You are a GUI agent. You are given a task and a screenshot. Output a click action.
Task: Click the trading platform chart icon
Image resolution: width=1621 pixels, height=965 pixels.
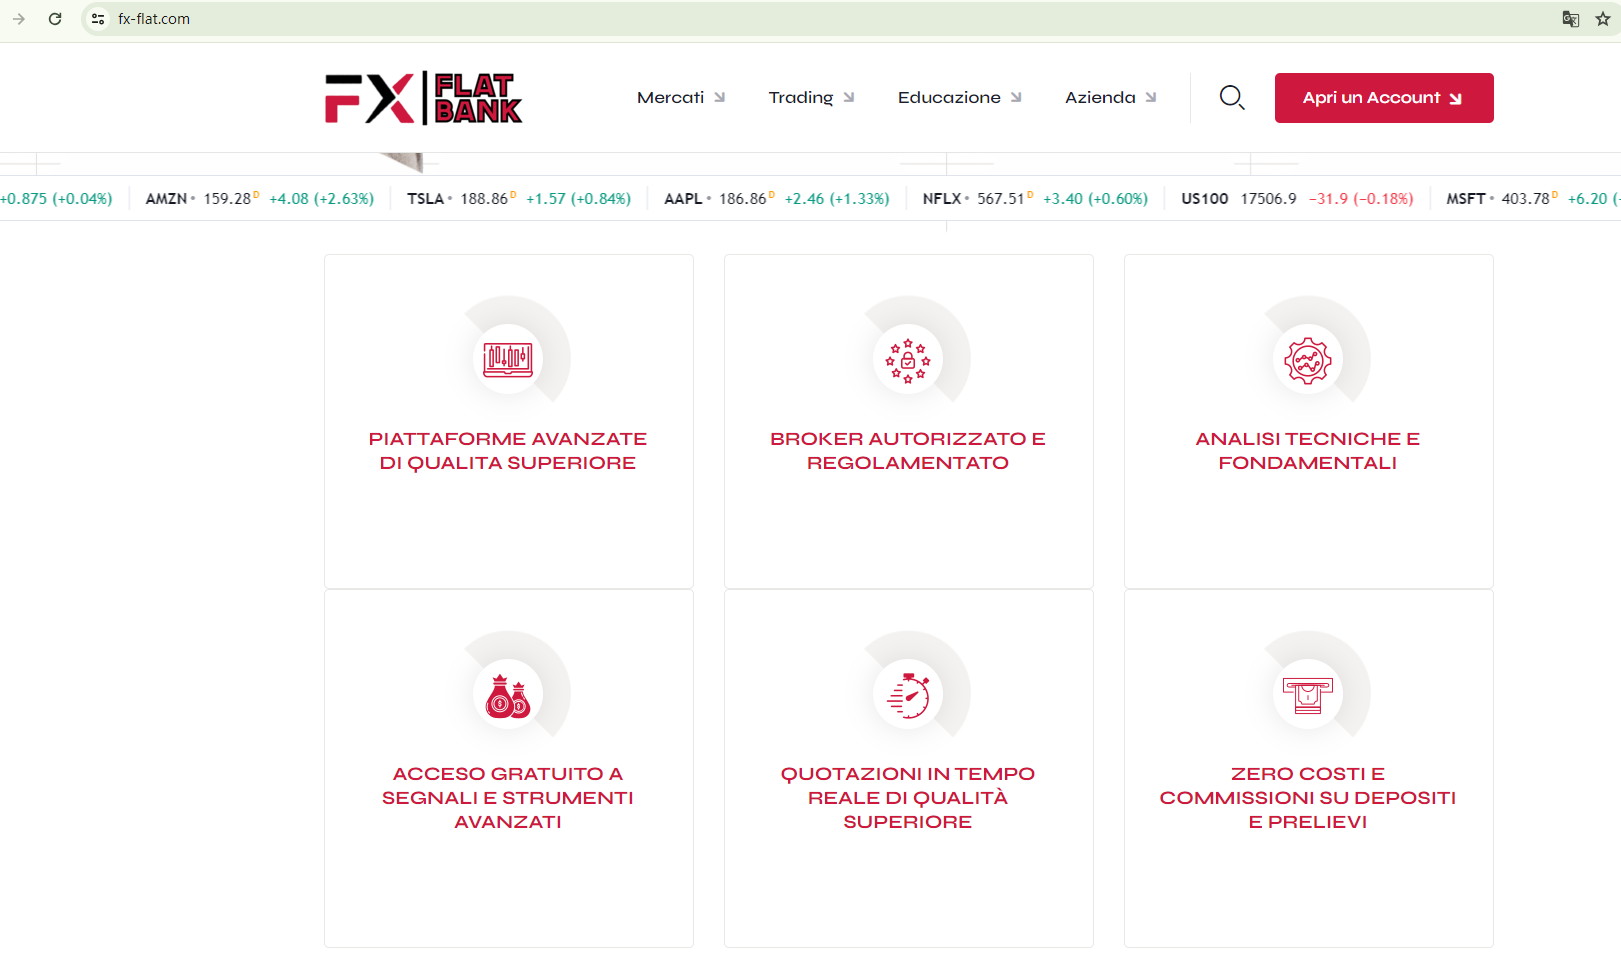[508, 359]
